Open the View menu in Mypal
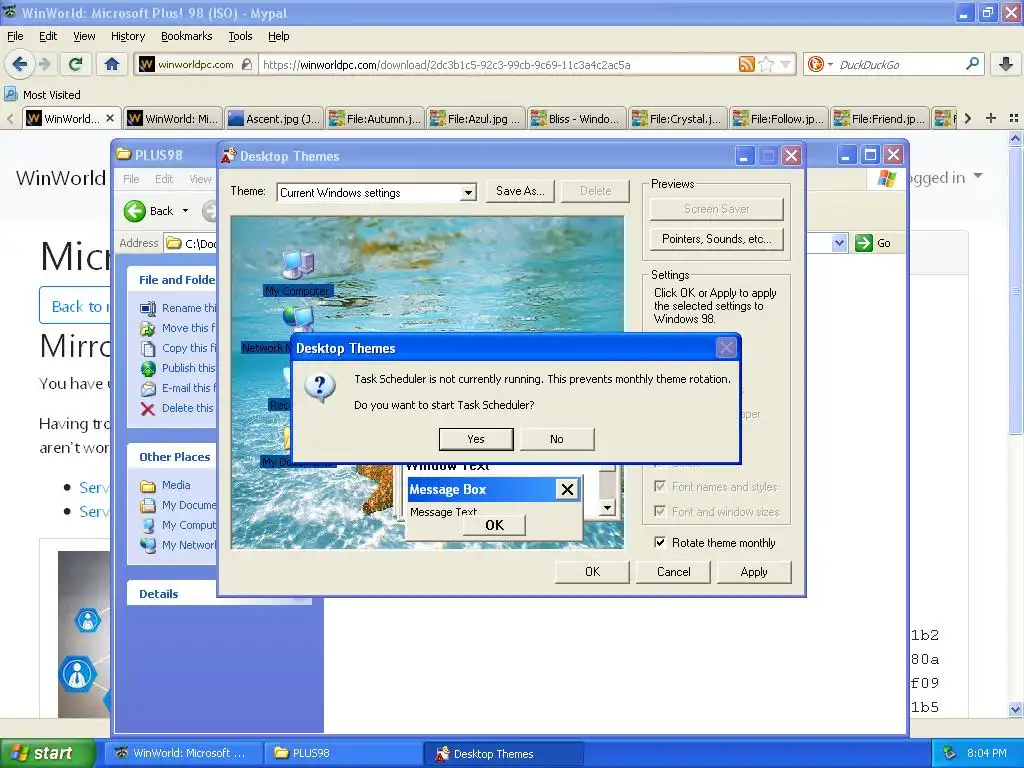Image resolution: width=1024 pixels, height=768 pixels. 84,36
